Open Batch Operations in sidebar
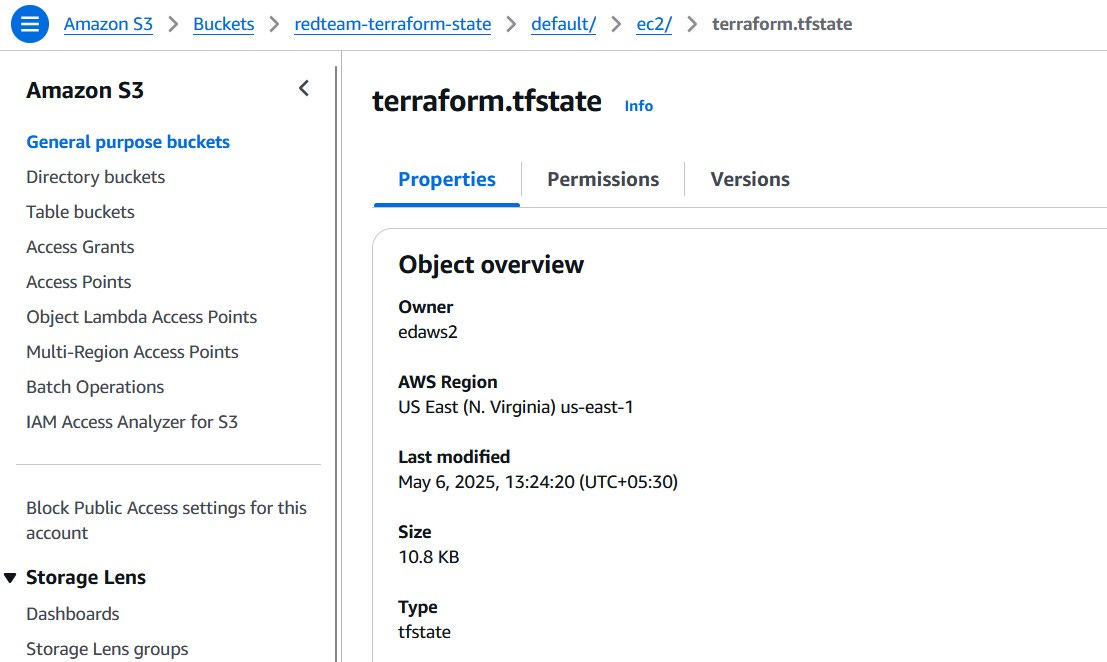This screenshot has height=662, width=1107. (x=95, y=387)
